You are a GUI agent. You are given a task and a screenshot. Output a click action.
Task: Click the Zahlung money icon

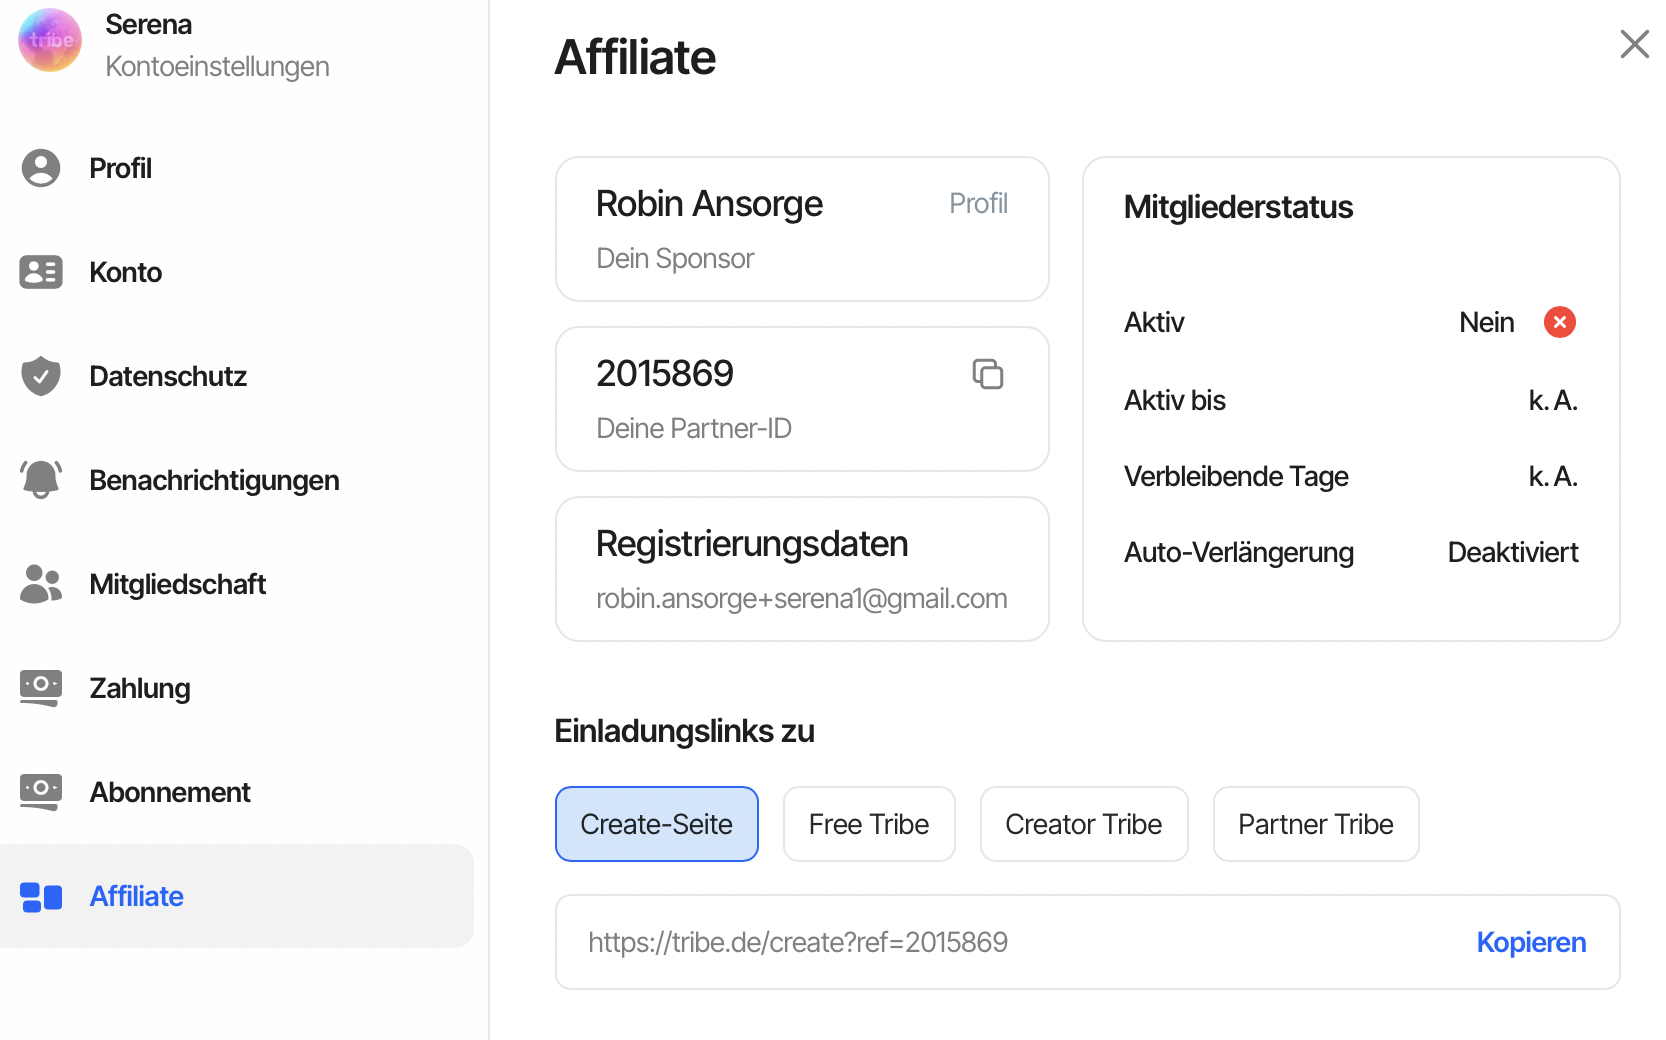(41, 688)
